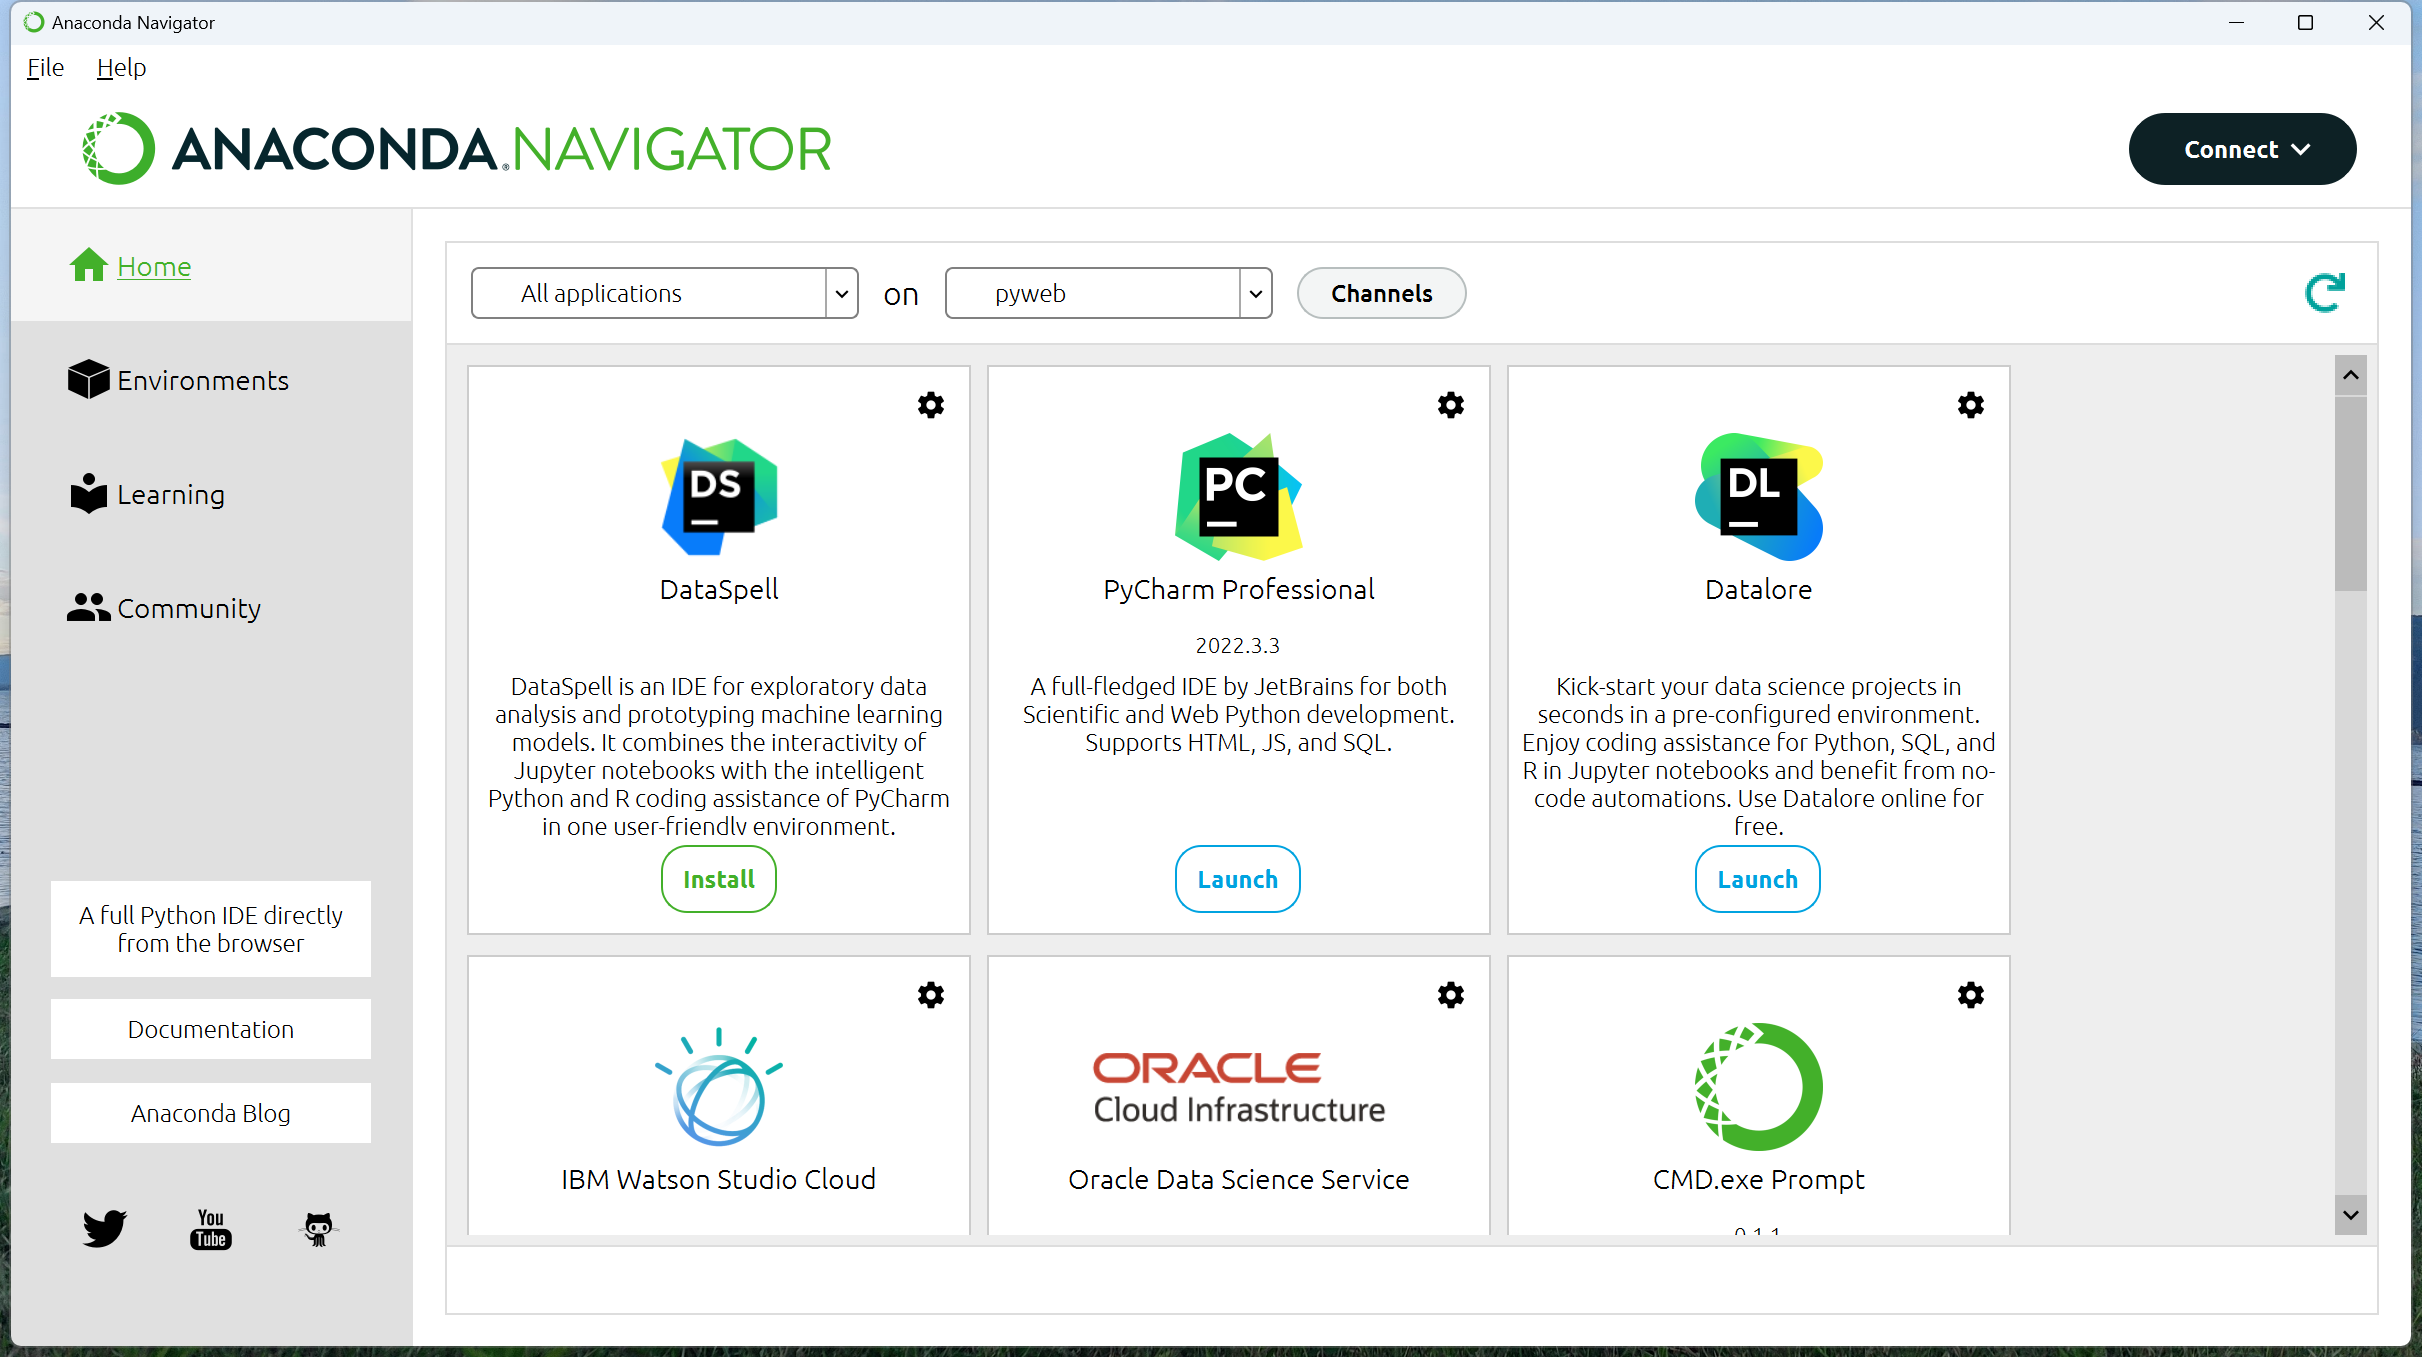Click the Community people icon

click(88, 607)
